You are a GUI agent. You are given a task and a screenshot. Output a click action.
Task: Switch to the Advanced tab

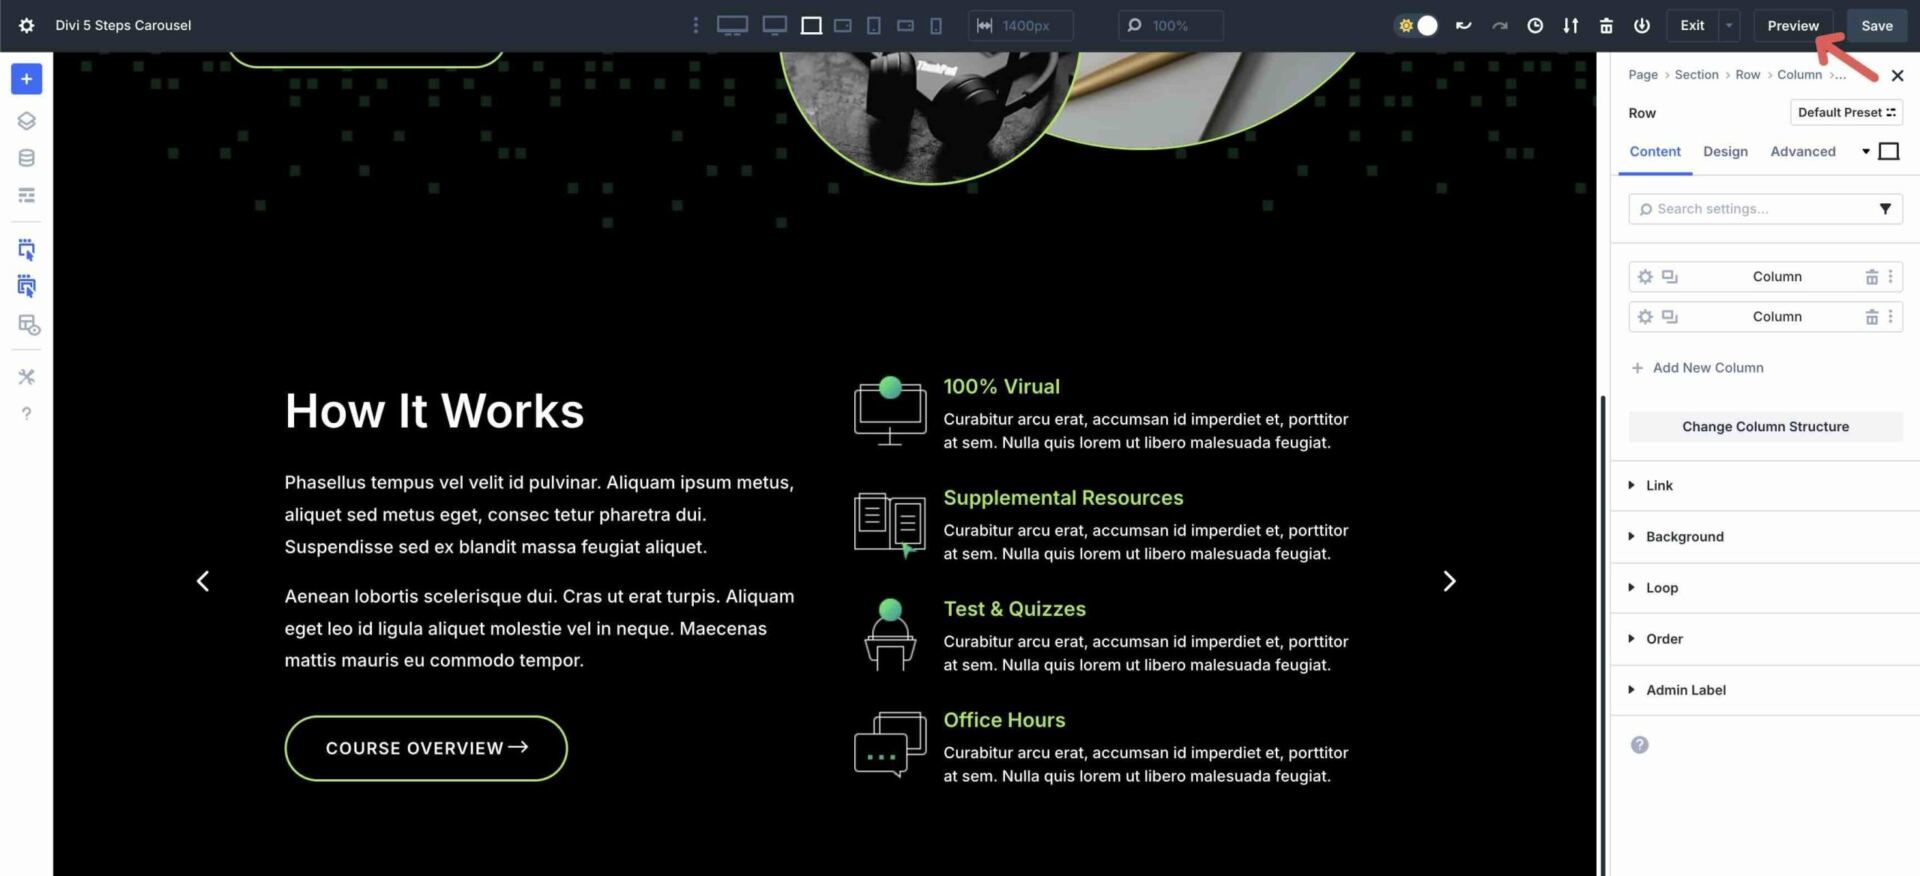(x=1802, y=152)
